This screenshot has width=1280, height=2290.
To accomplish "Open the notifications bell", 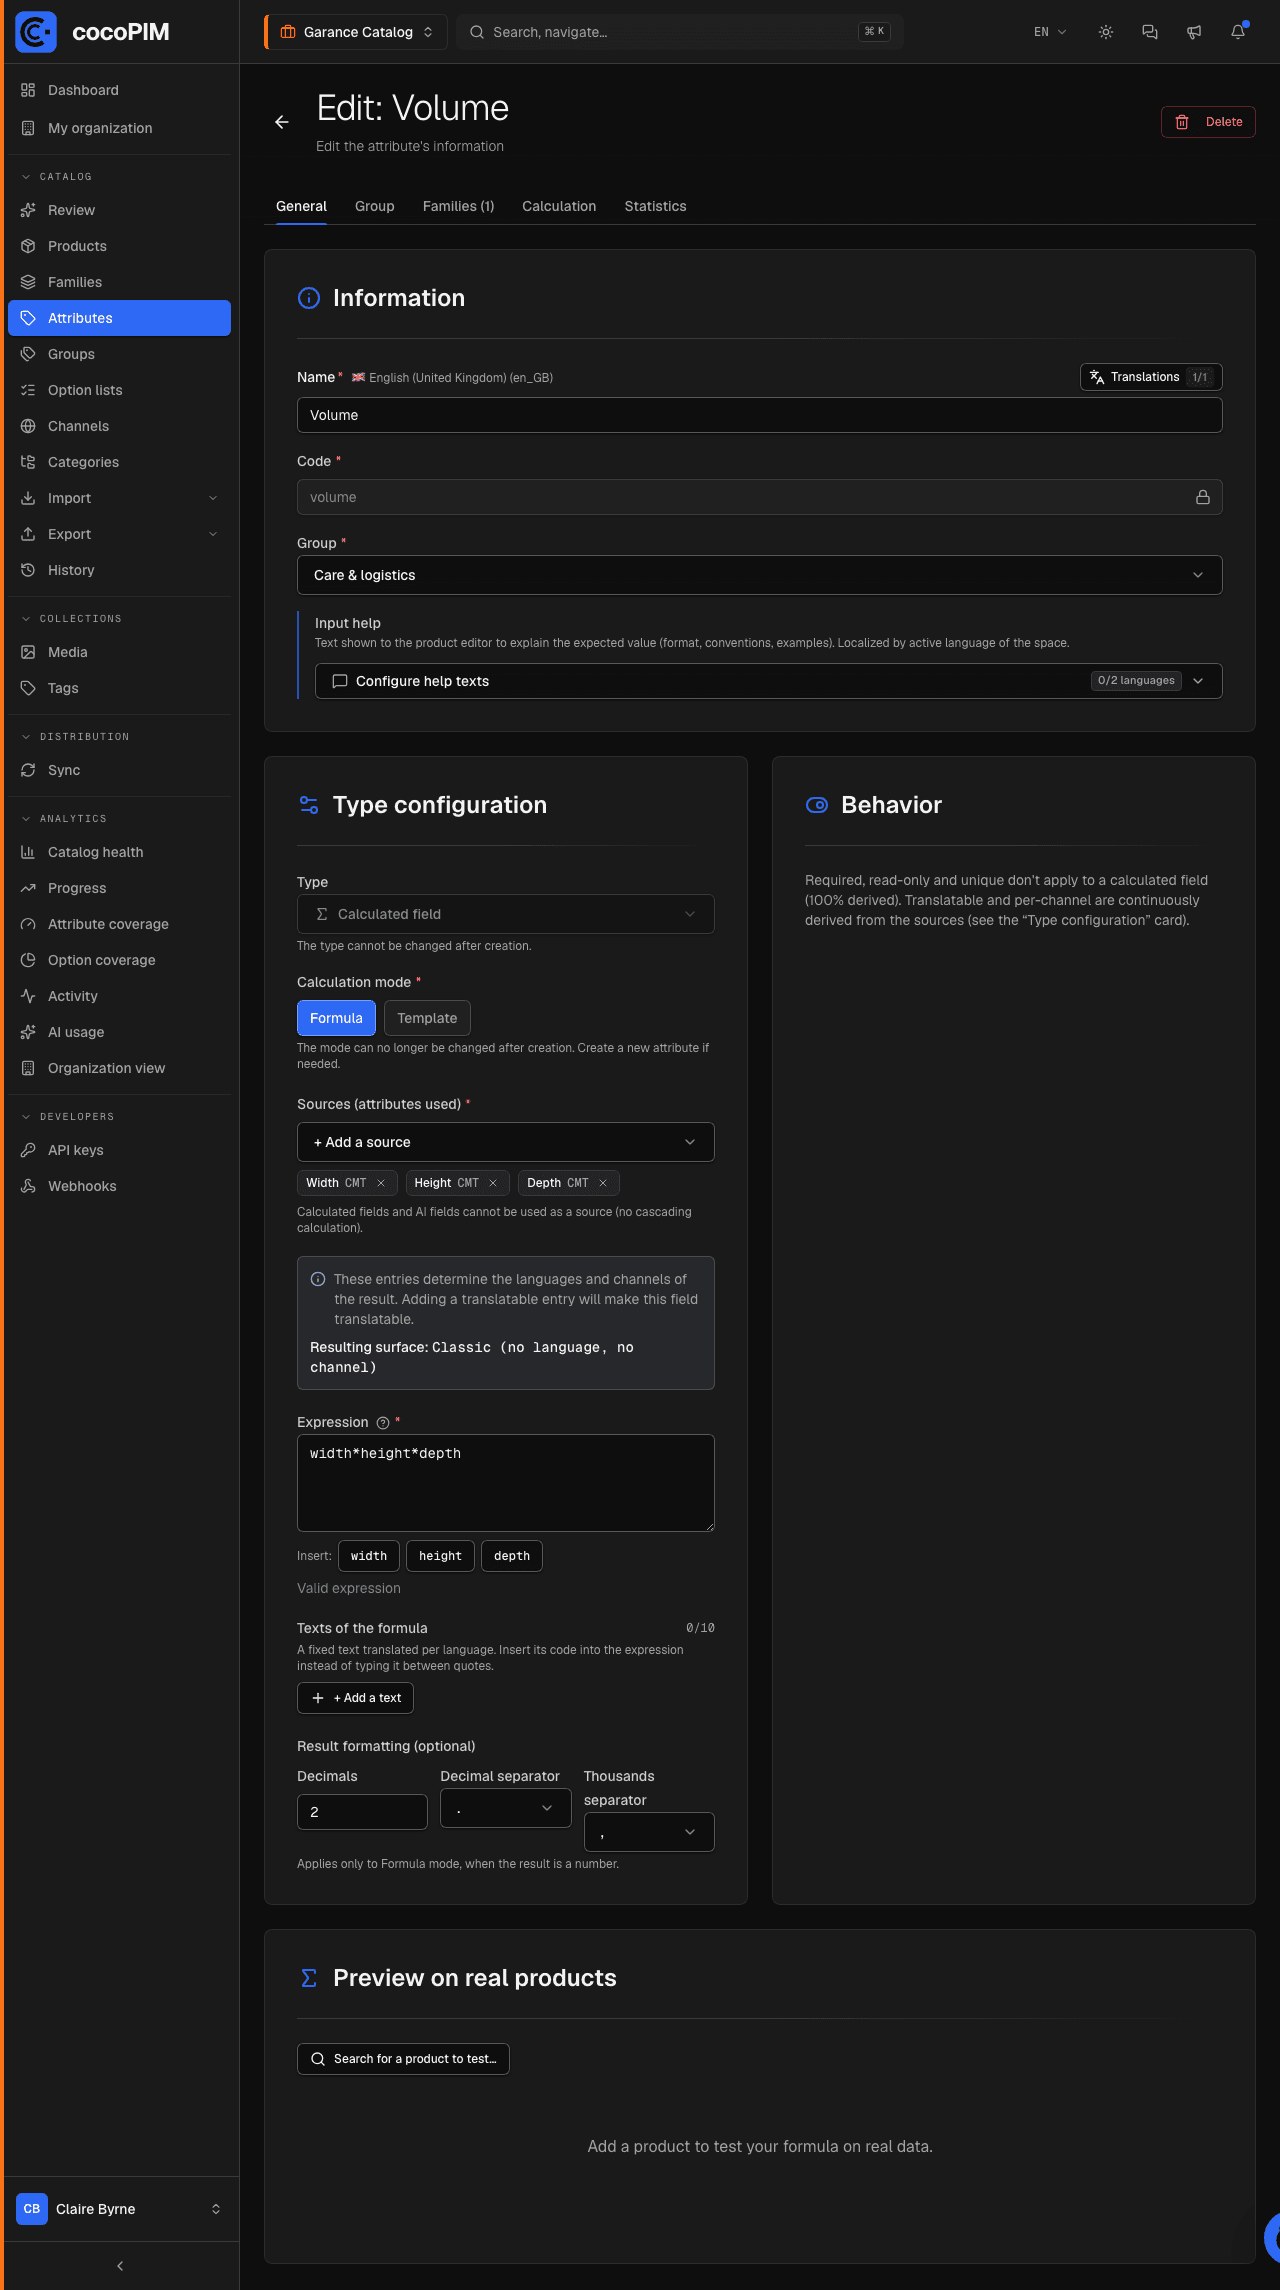I will coord(1238,32).
